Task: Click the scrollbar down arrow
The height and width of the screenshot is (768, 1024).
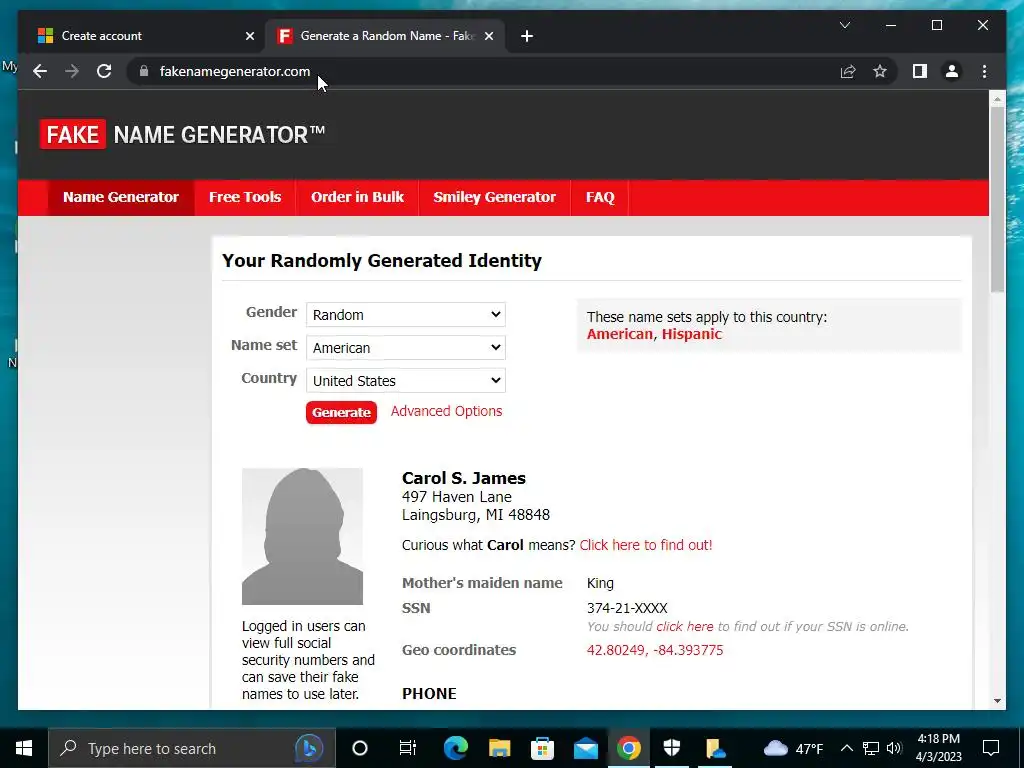Action: (997, 701)
